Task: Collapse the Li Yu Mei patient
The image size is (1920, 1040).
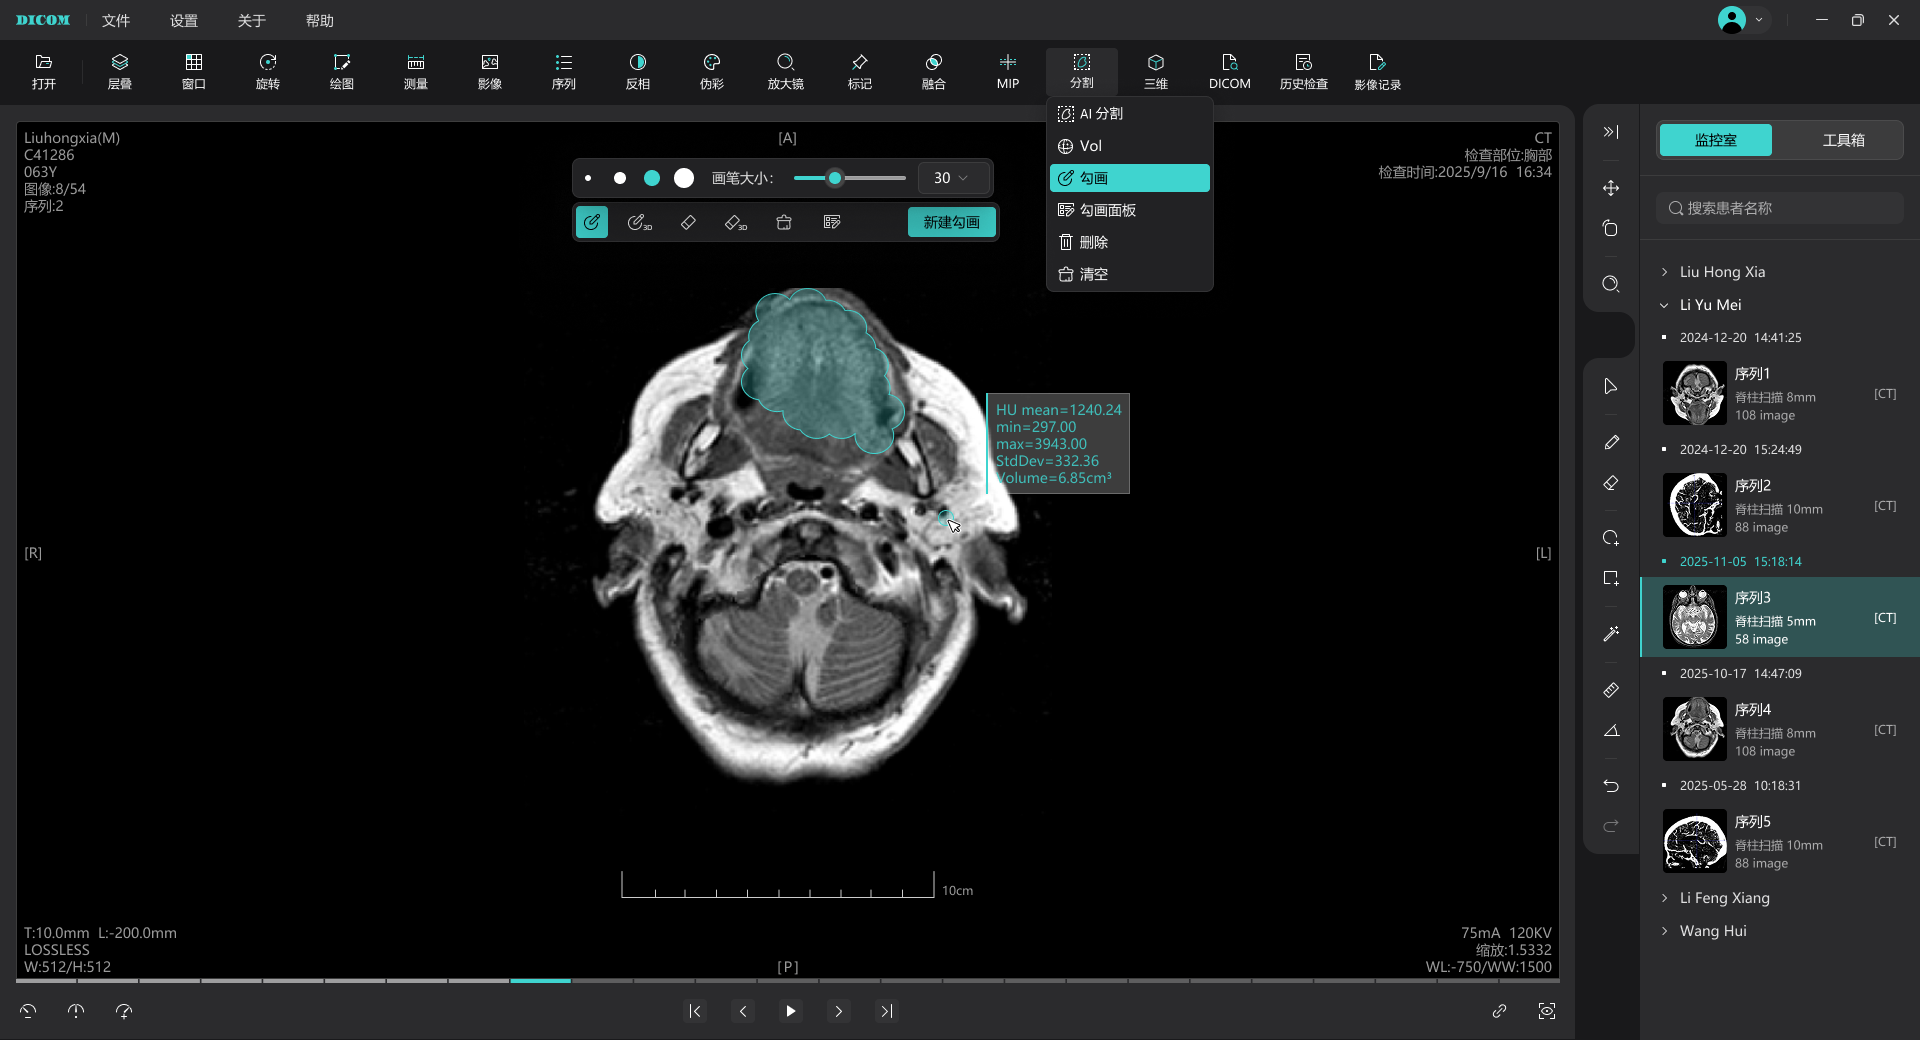Action: tap(1665, 305)
